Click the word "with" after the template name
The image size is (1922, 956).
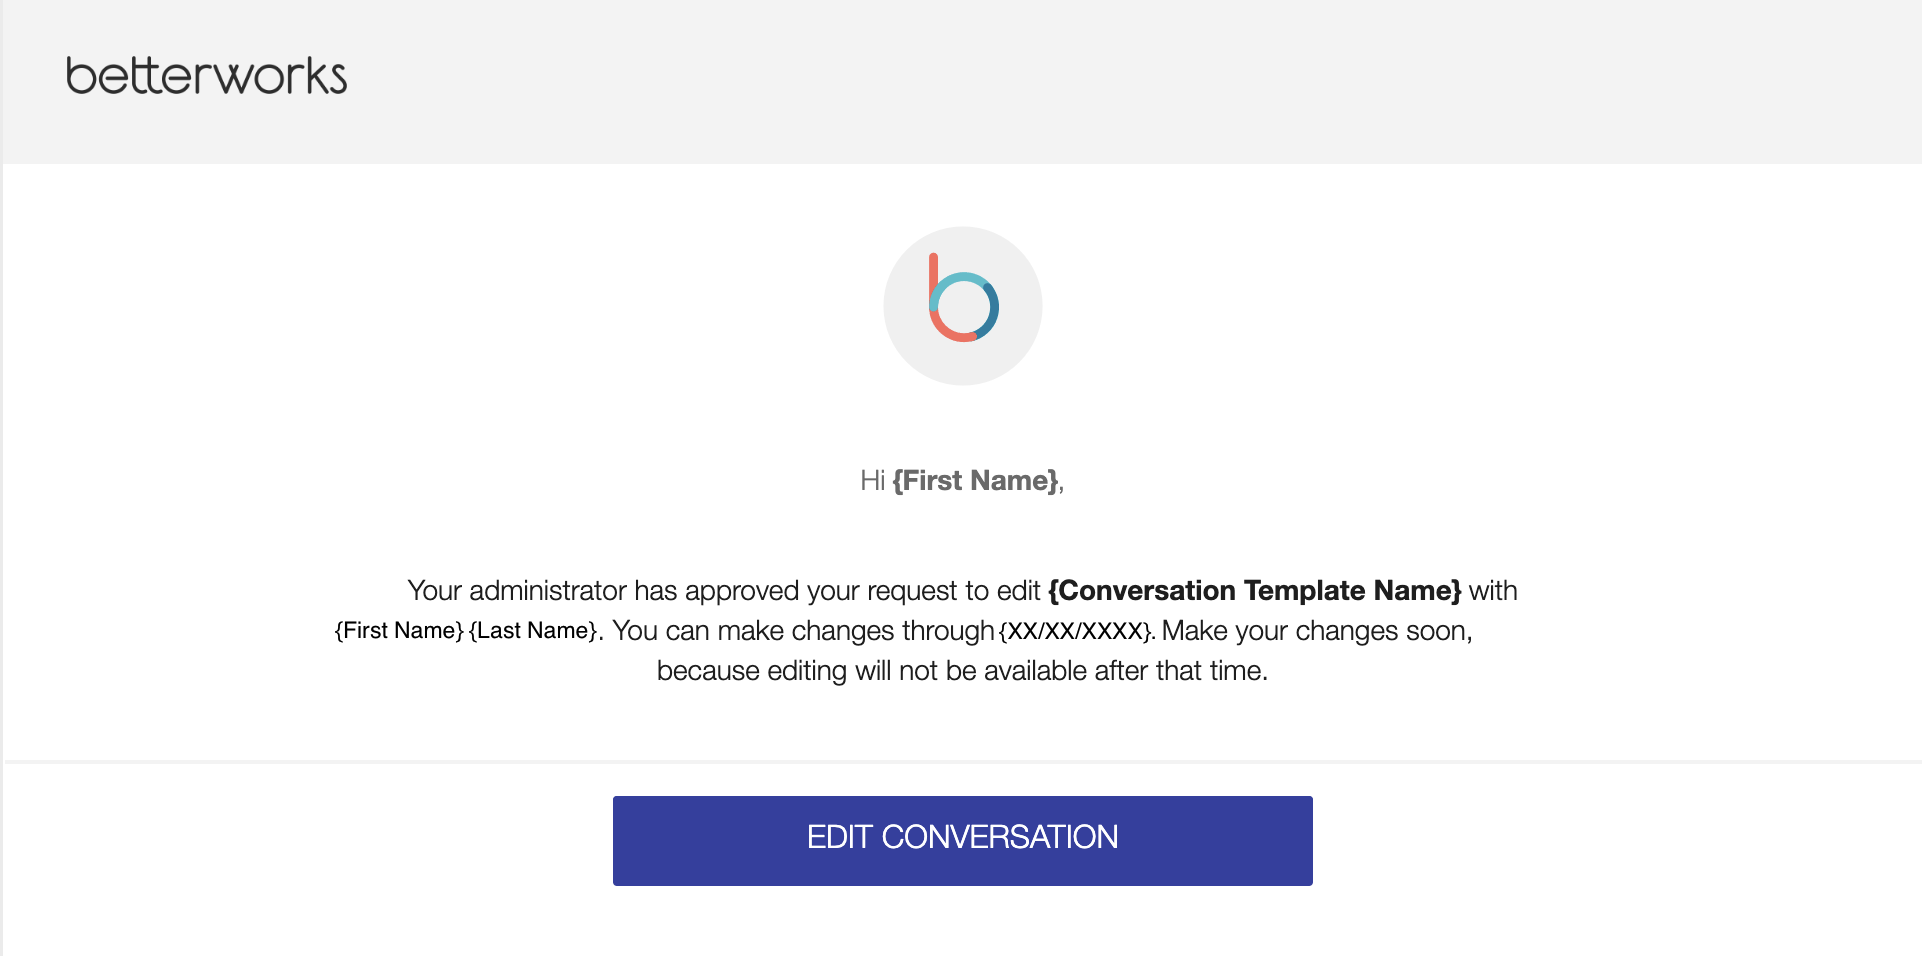(x=1493, y=591)
